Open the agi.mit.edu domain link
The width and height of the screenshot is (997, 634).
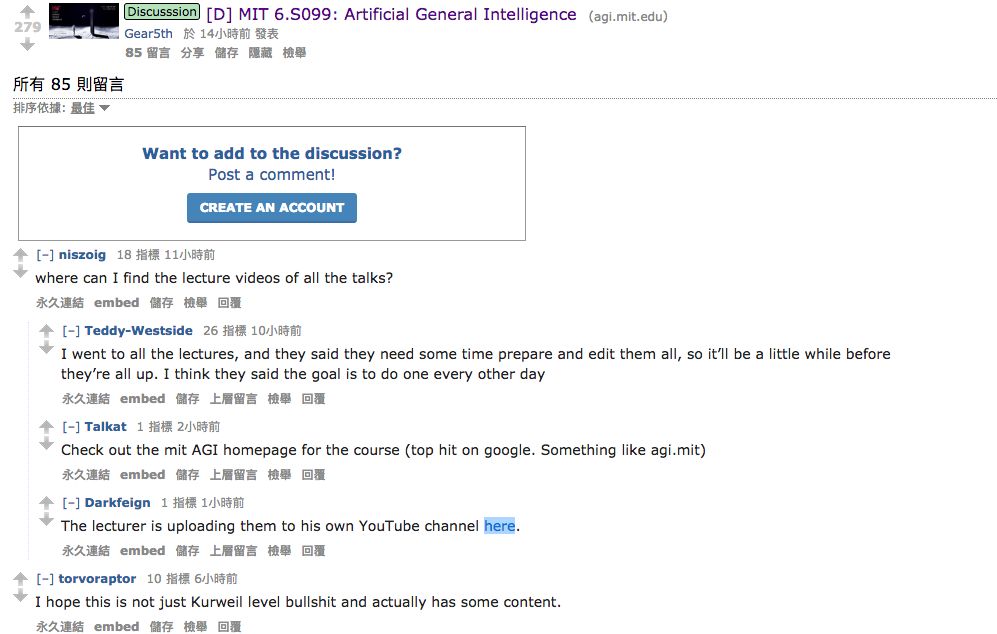[x=628, y=16]
